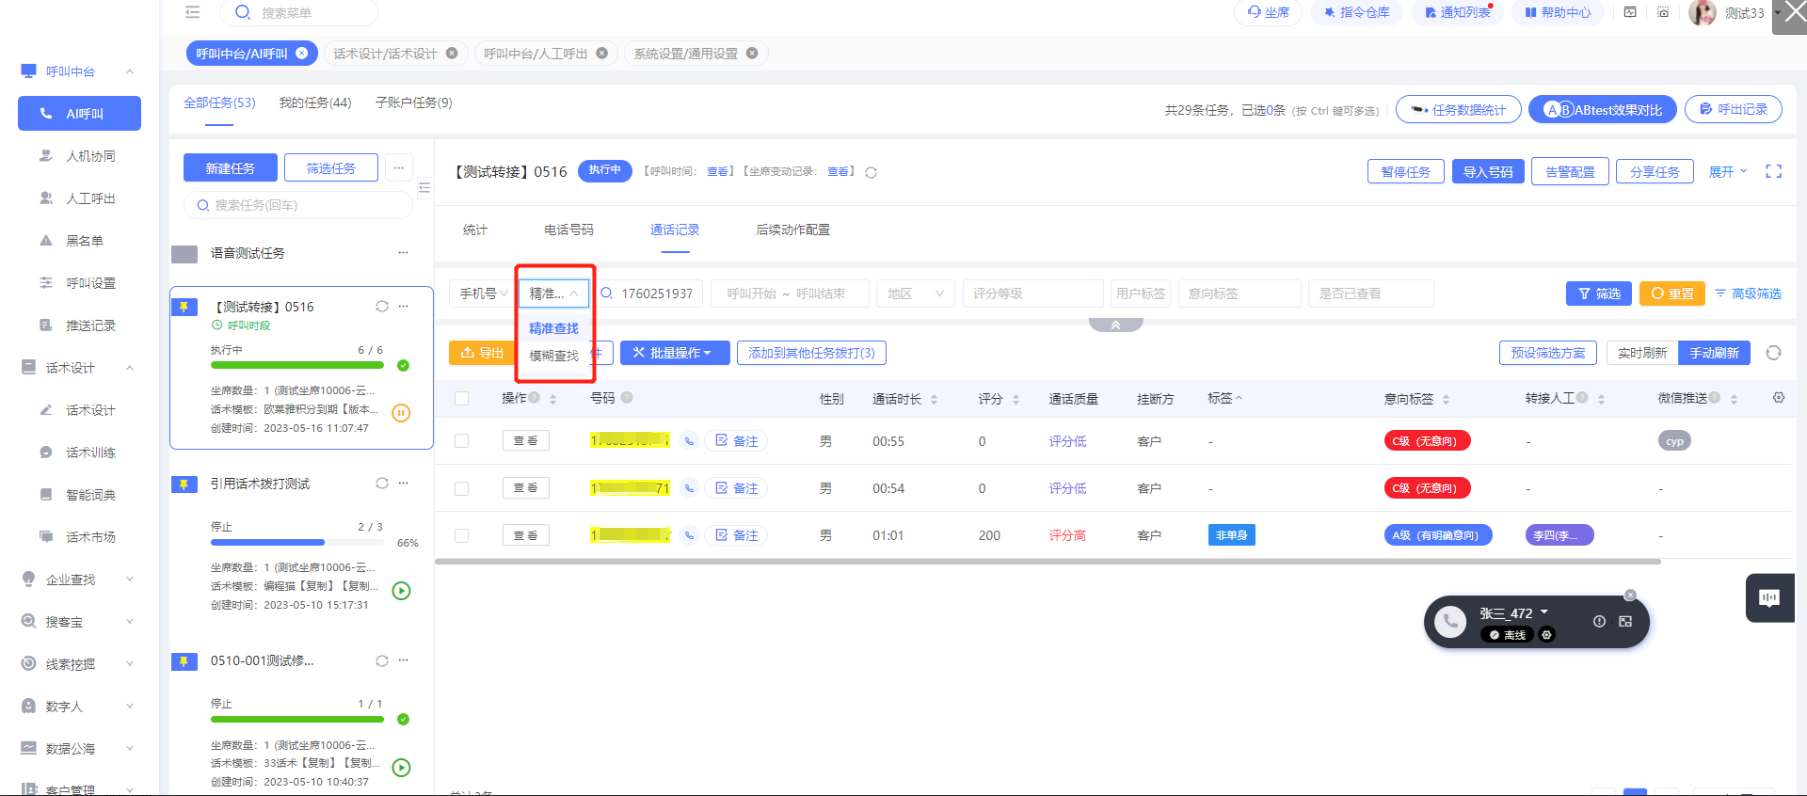Click phone dial icon in first record row

689,441
